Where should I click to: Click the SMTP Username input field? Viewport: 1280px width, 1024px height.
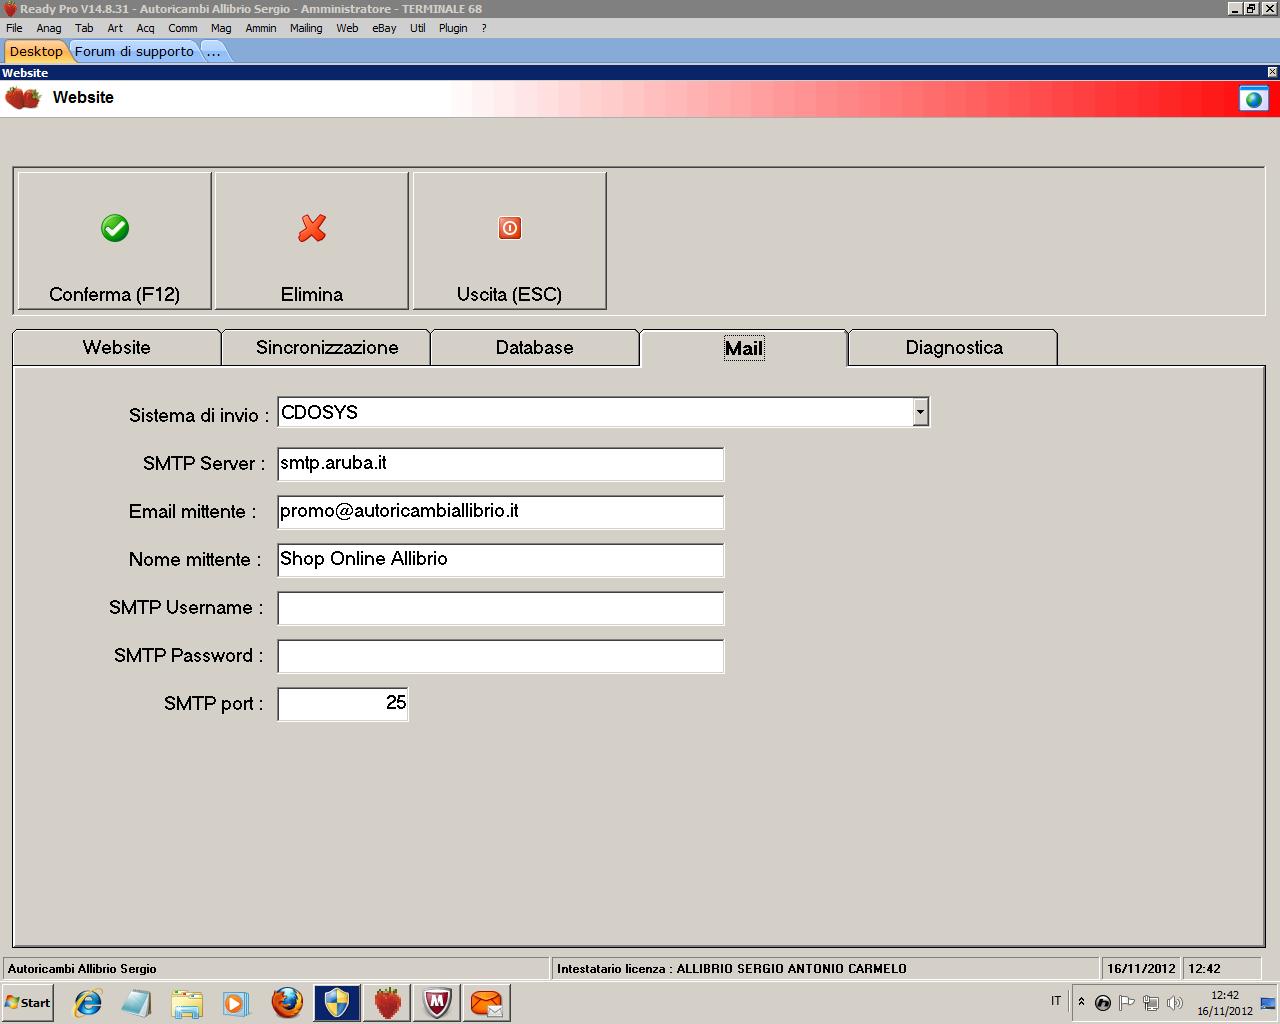pos(501,608)
